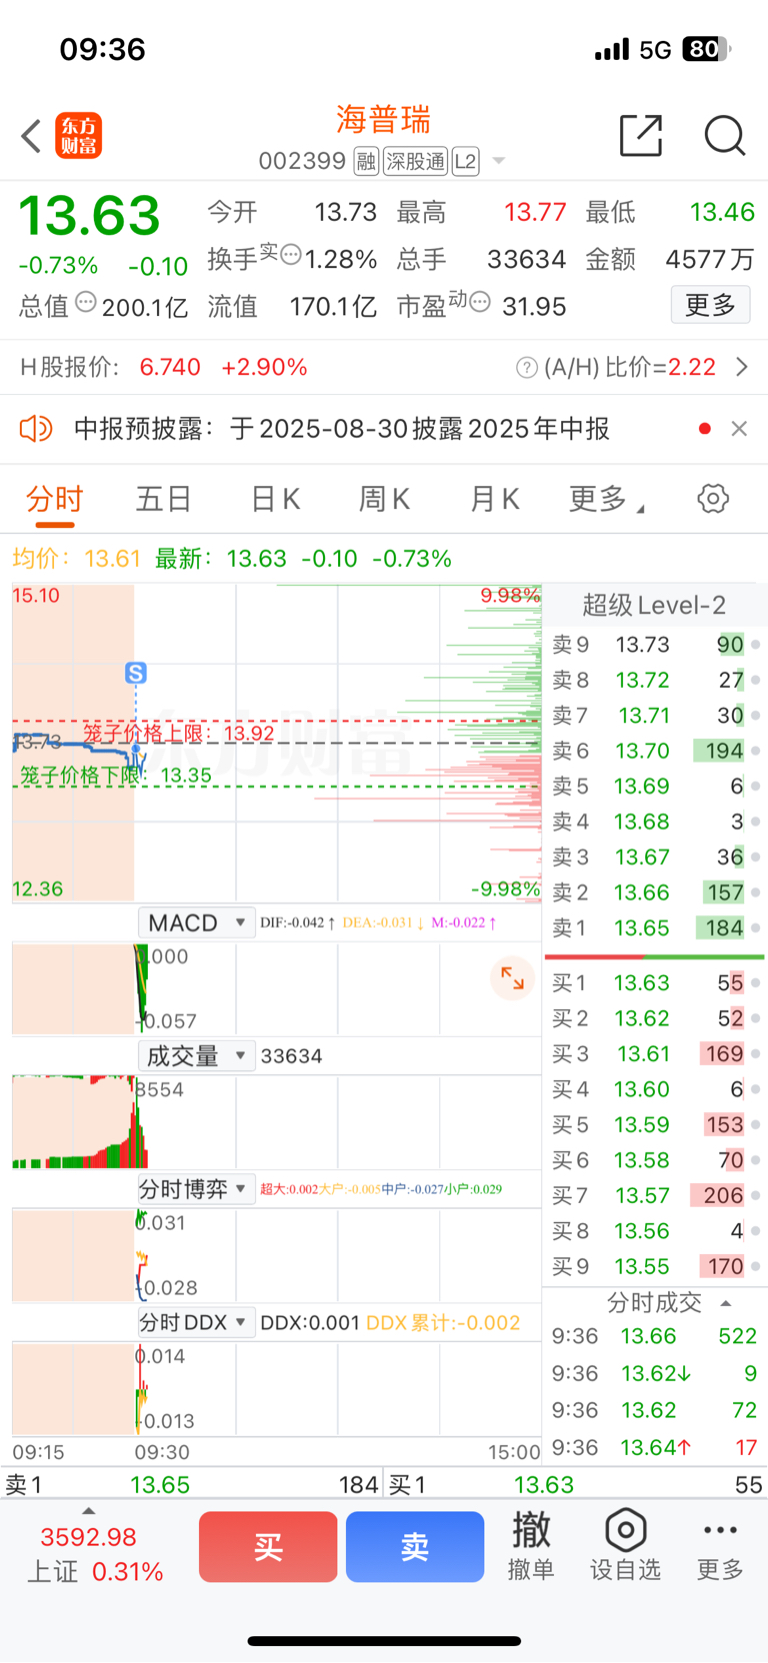The image size is (768, 1663).
Task: Tap the 超级Level-2 header
Action: (654, 605)
